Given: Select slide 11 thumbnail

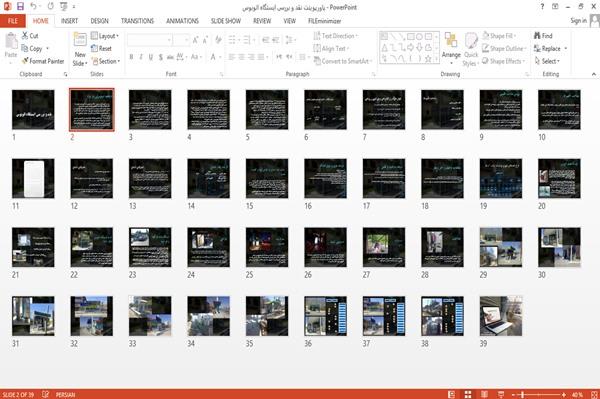Looking at the screenshot, I should [x=33, y=179].
